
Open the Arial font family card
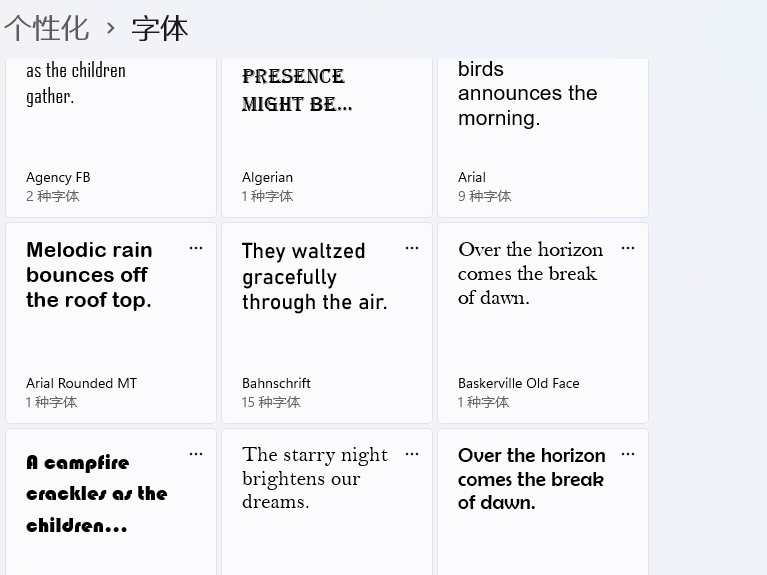coord(543,138)
